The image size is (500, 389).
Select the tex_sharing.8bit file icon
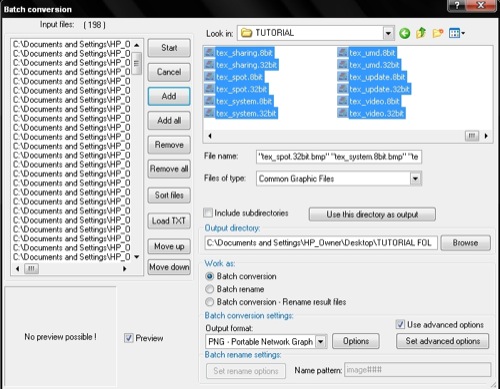209,53
